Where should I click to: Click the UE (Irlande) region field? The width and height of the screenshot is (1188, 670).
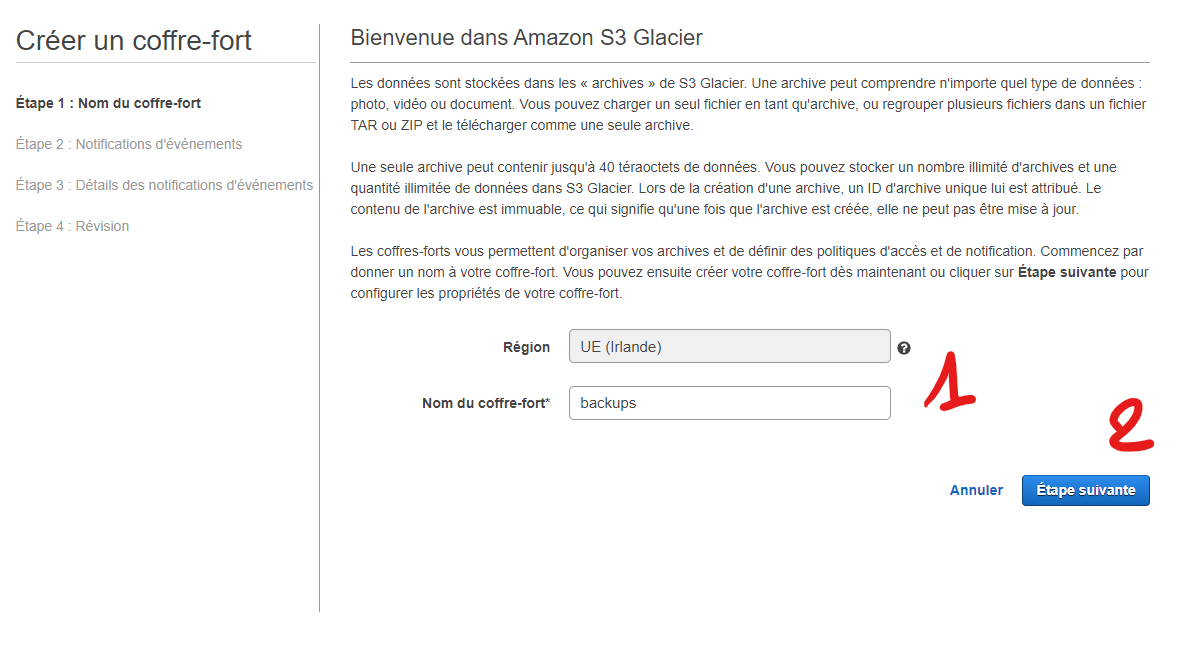click(x=730, y=346)
